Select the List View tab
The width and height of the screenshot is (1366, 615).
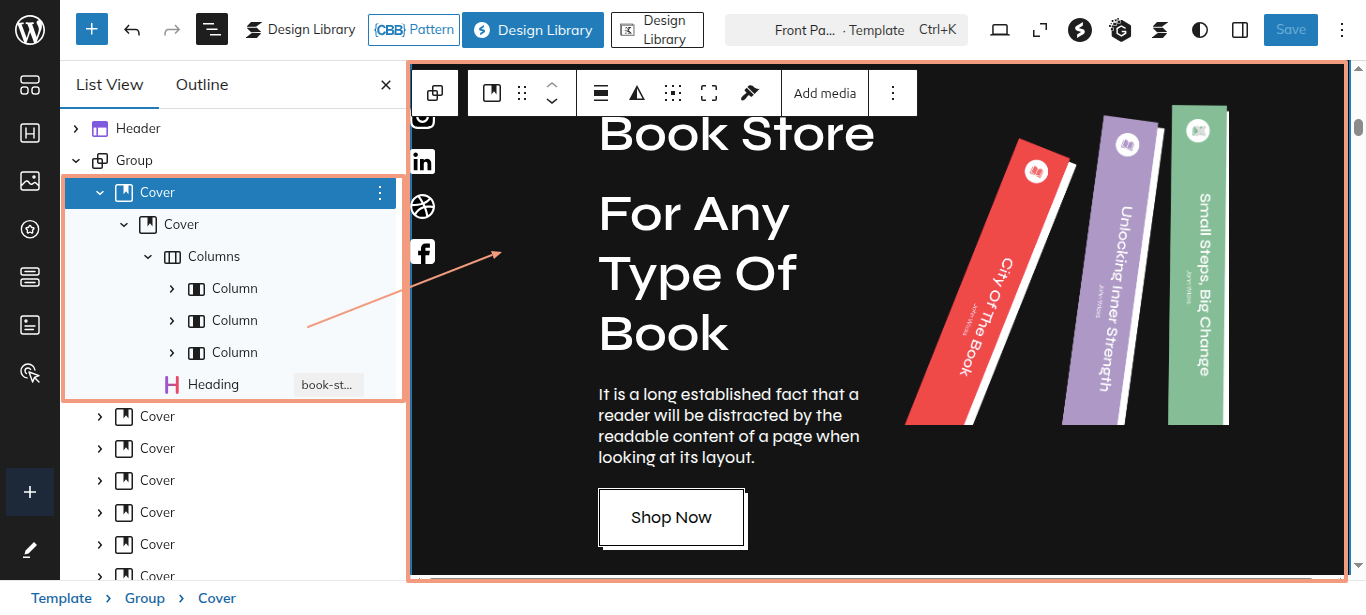point(110,85)
